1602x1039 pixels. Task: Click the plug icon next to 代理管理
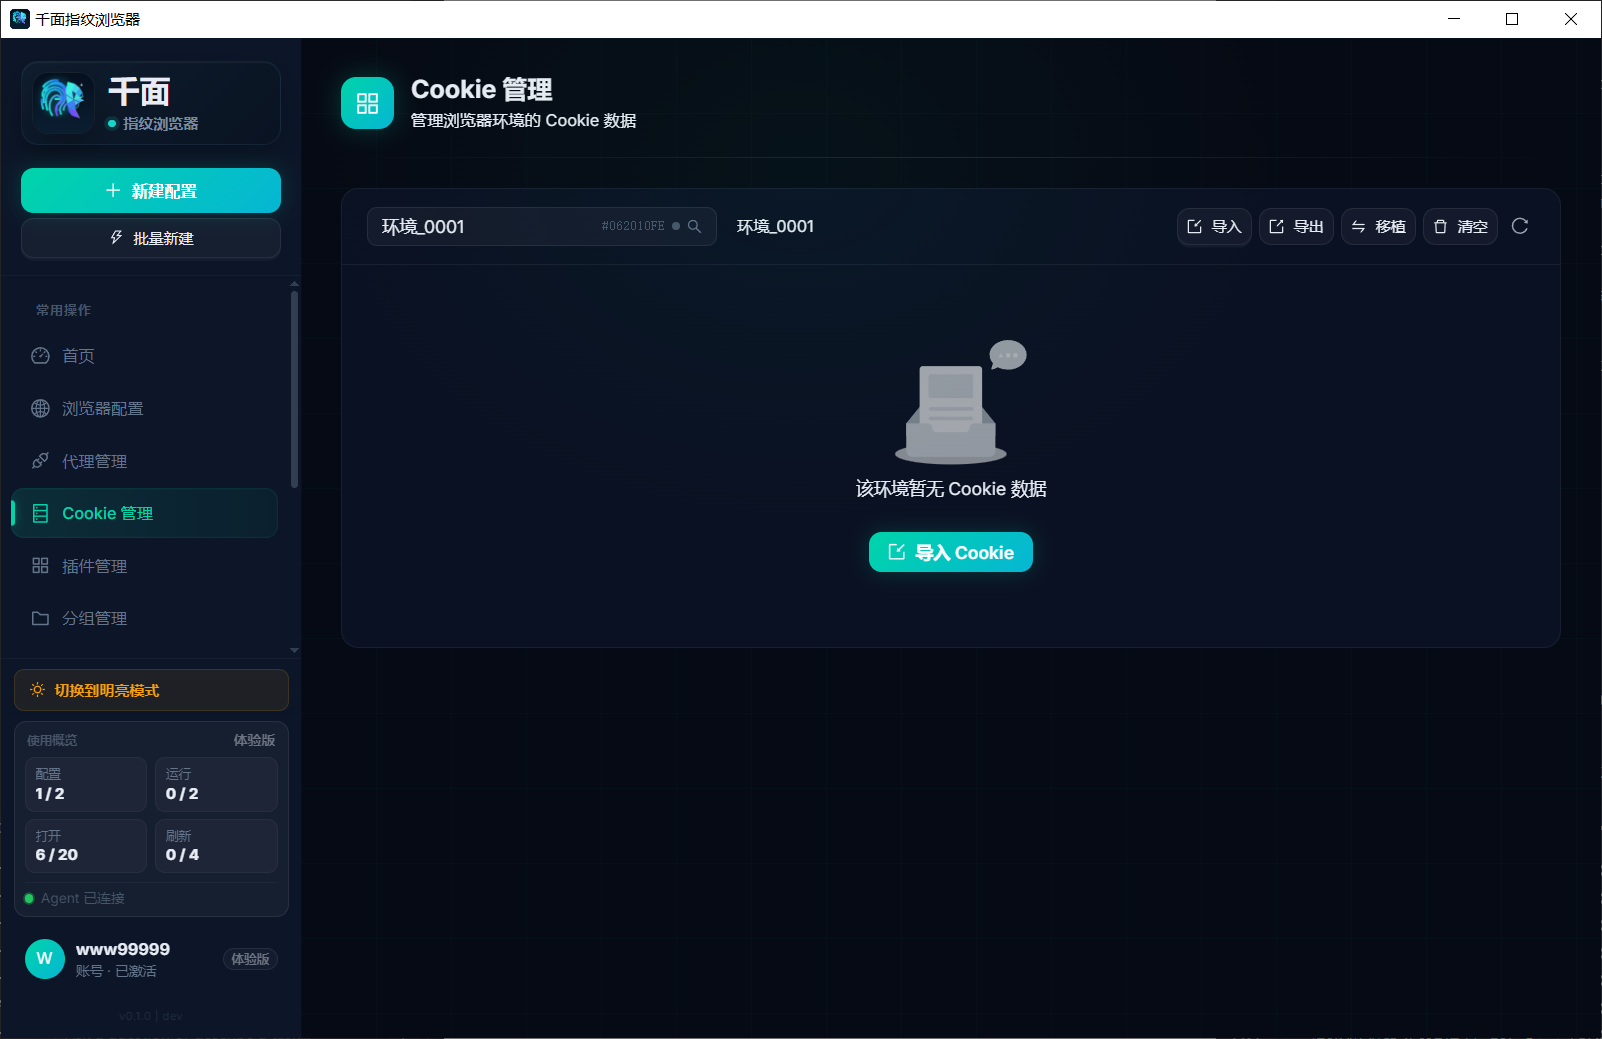pos(40,461)
